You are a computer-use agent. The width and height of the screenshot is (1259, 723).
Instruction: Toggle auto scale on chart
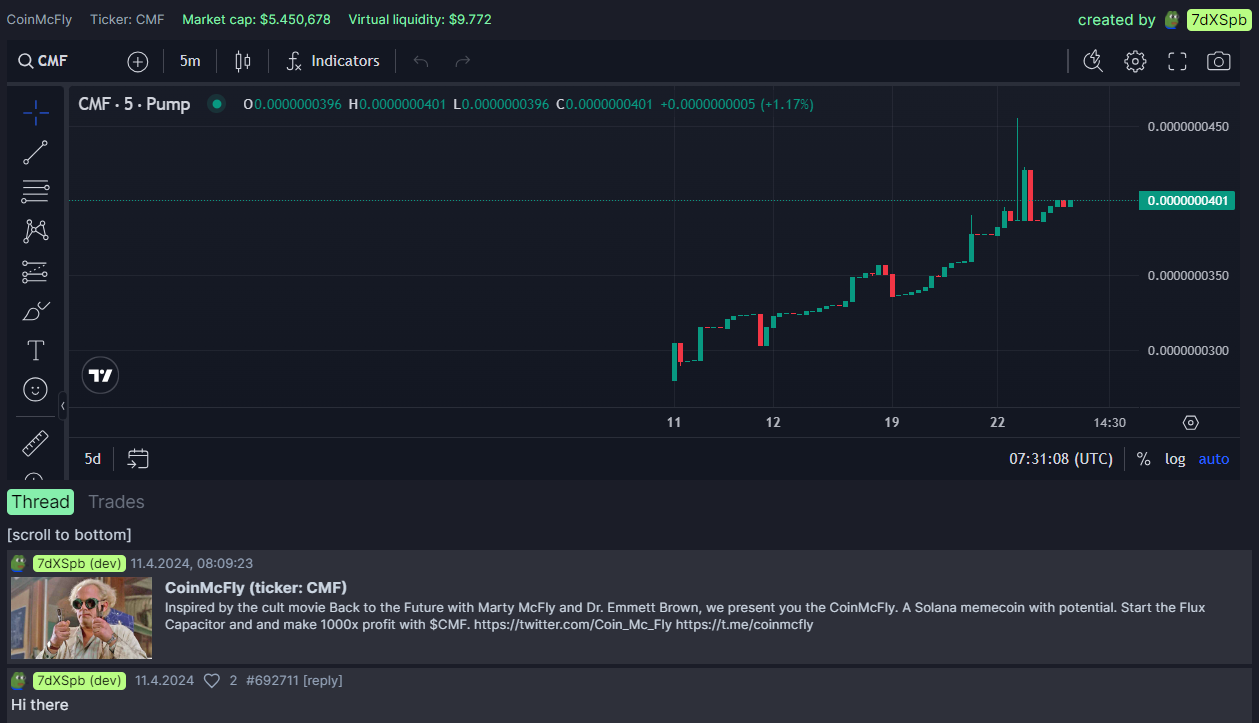tap(1214, 459)
